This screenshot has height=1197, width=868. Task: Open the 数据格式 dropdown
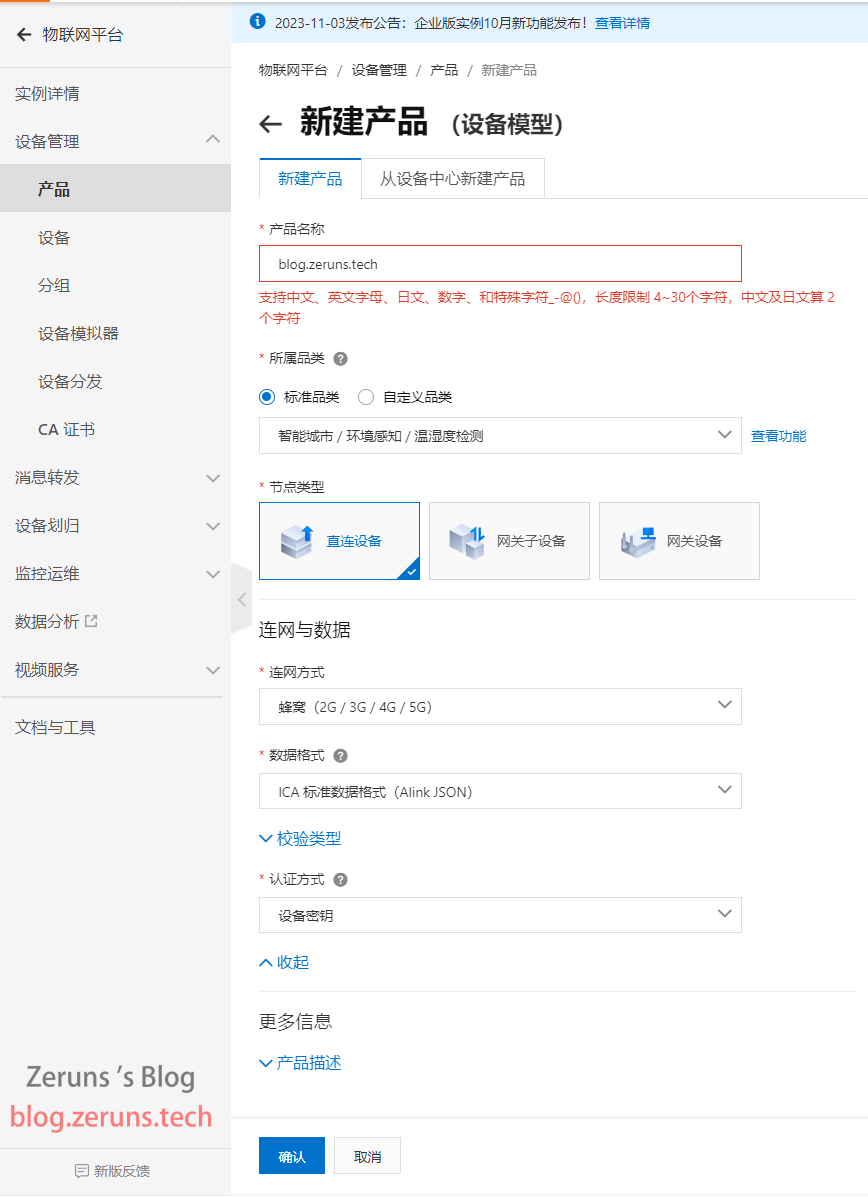click(x=500, y=791)
